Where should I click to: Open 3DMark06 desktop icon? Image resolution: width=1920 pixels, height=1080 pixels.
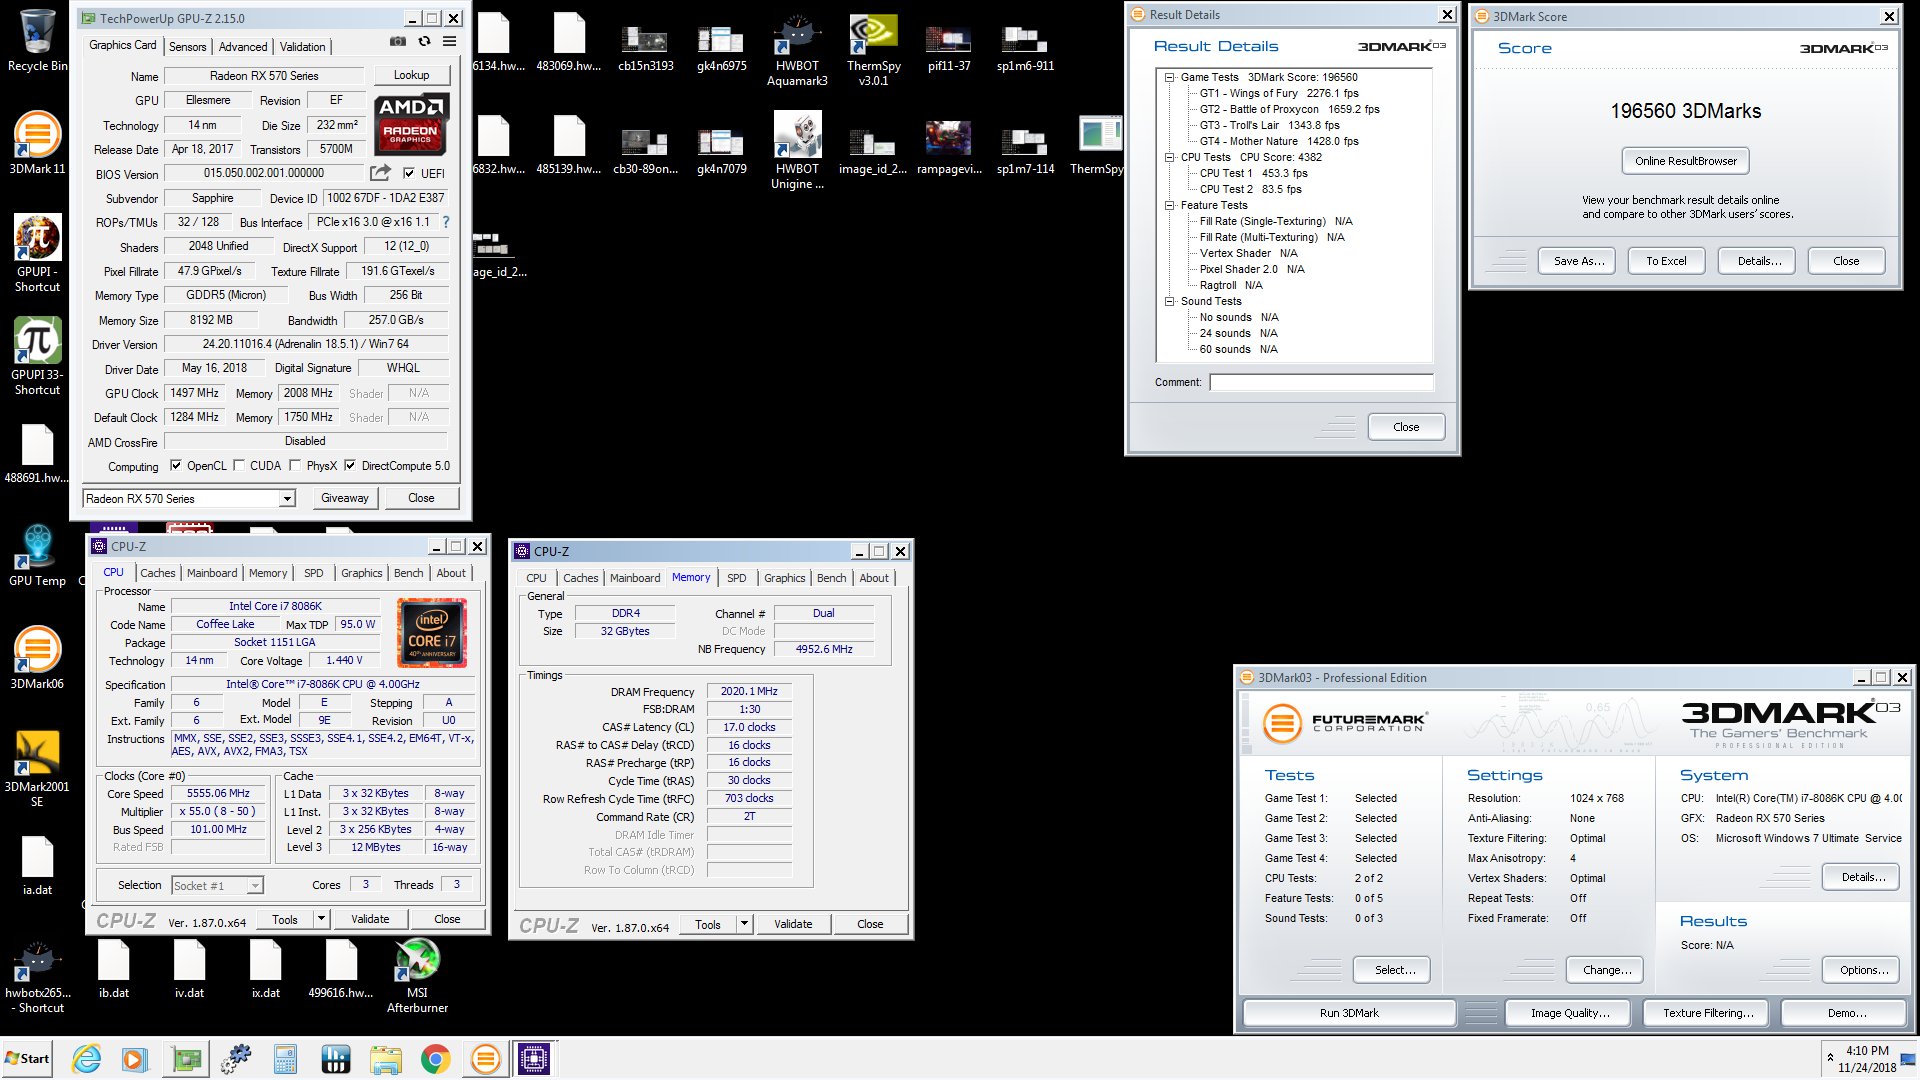coord(37,657)
